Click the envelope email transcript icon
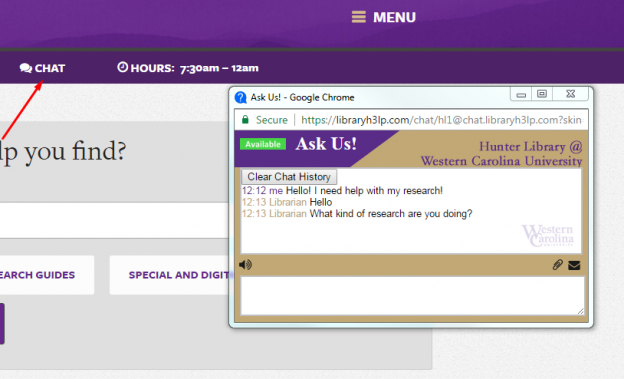The width and height of the screenshot is (624, 379). coord(574,265)
